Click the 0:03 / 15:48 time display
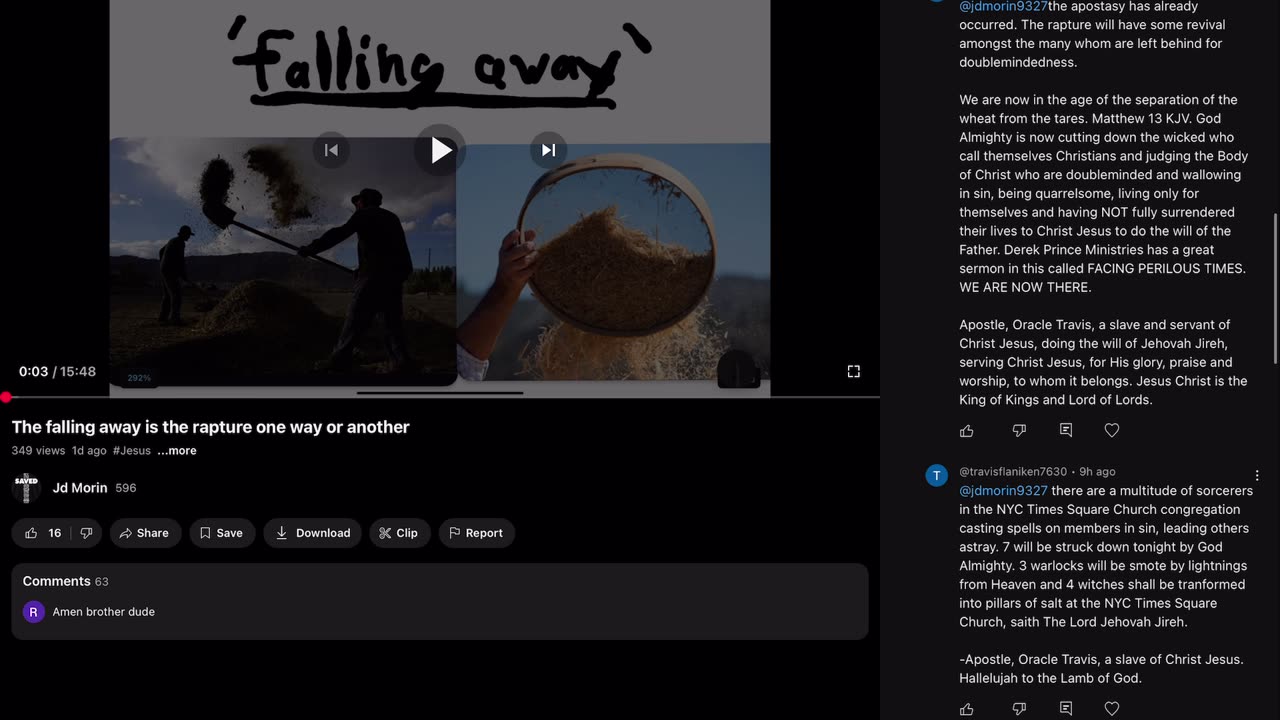The width and height of the screenshot is (1280, 720). [x=58, y=371]
